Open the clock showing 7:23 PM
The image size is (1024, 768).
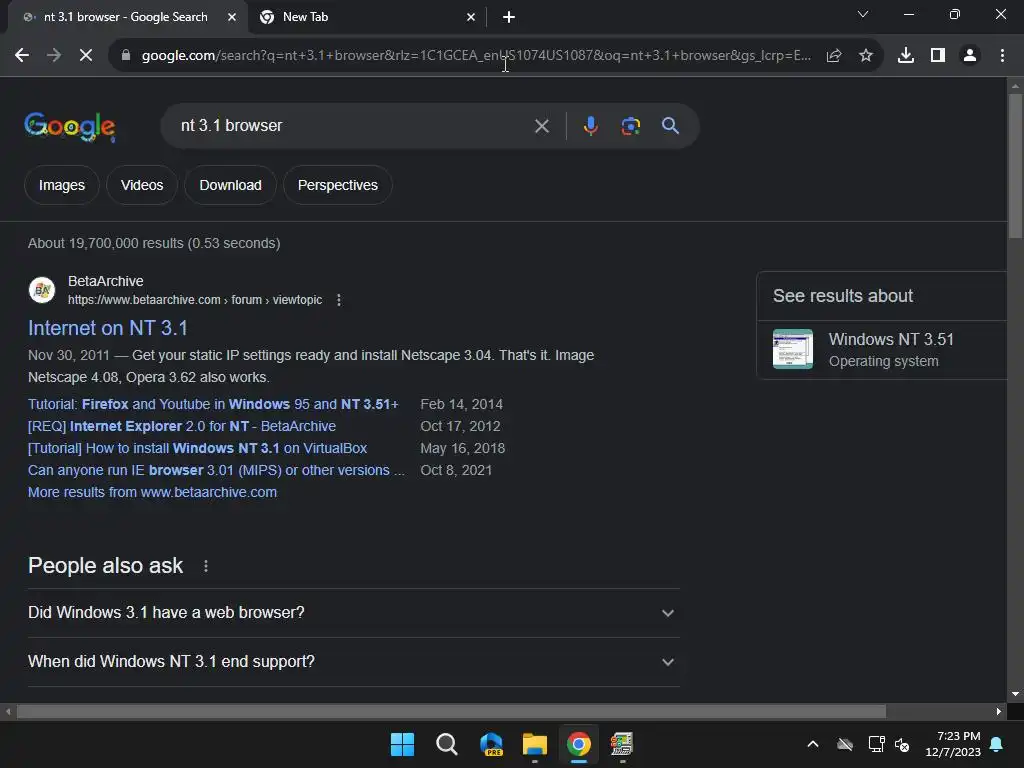(x=953, y=744)
